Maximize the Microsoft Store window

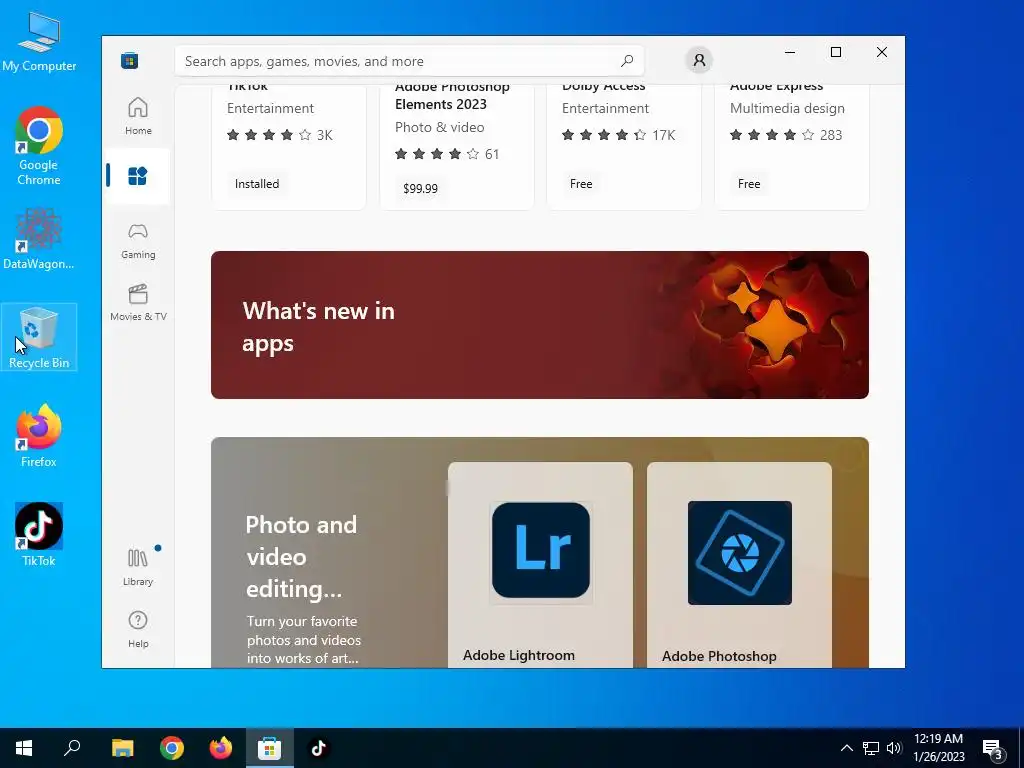(x=835, y=52)
